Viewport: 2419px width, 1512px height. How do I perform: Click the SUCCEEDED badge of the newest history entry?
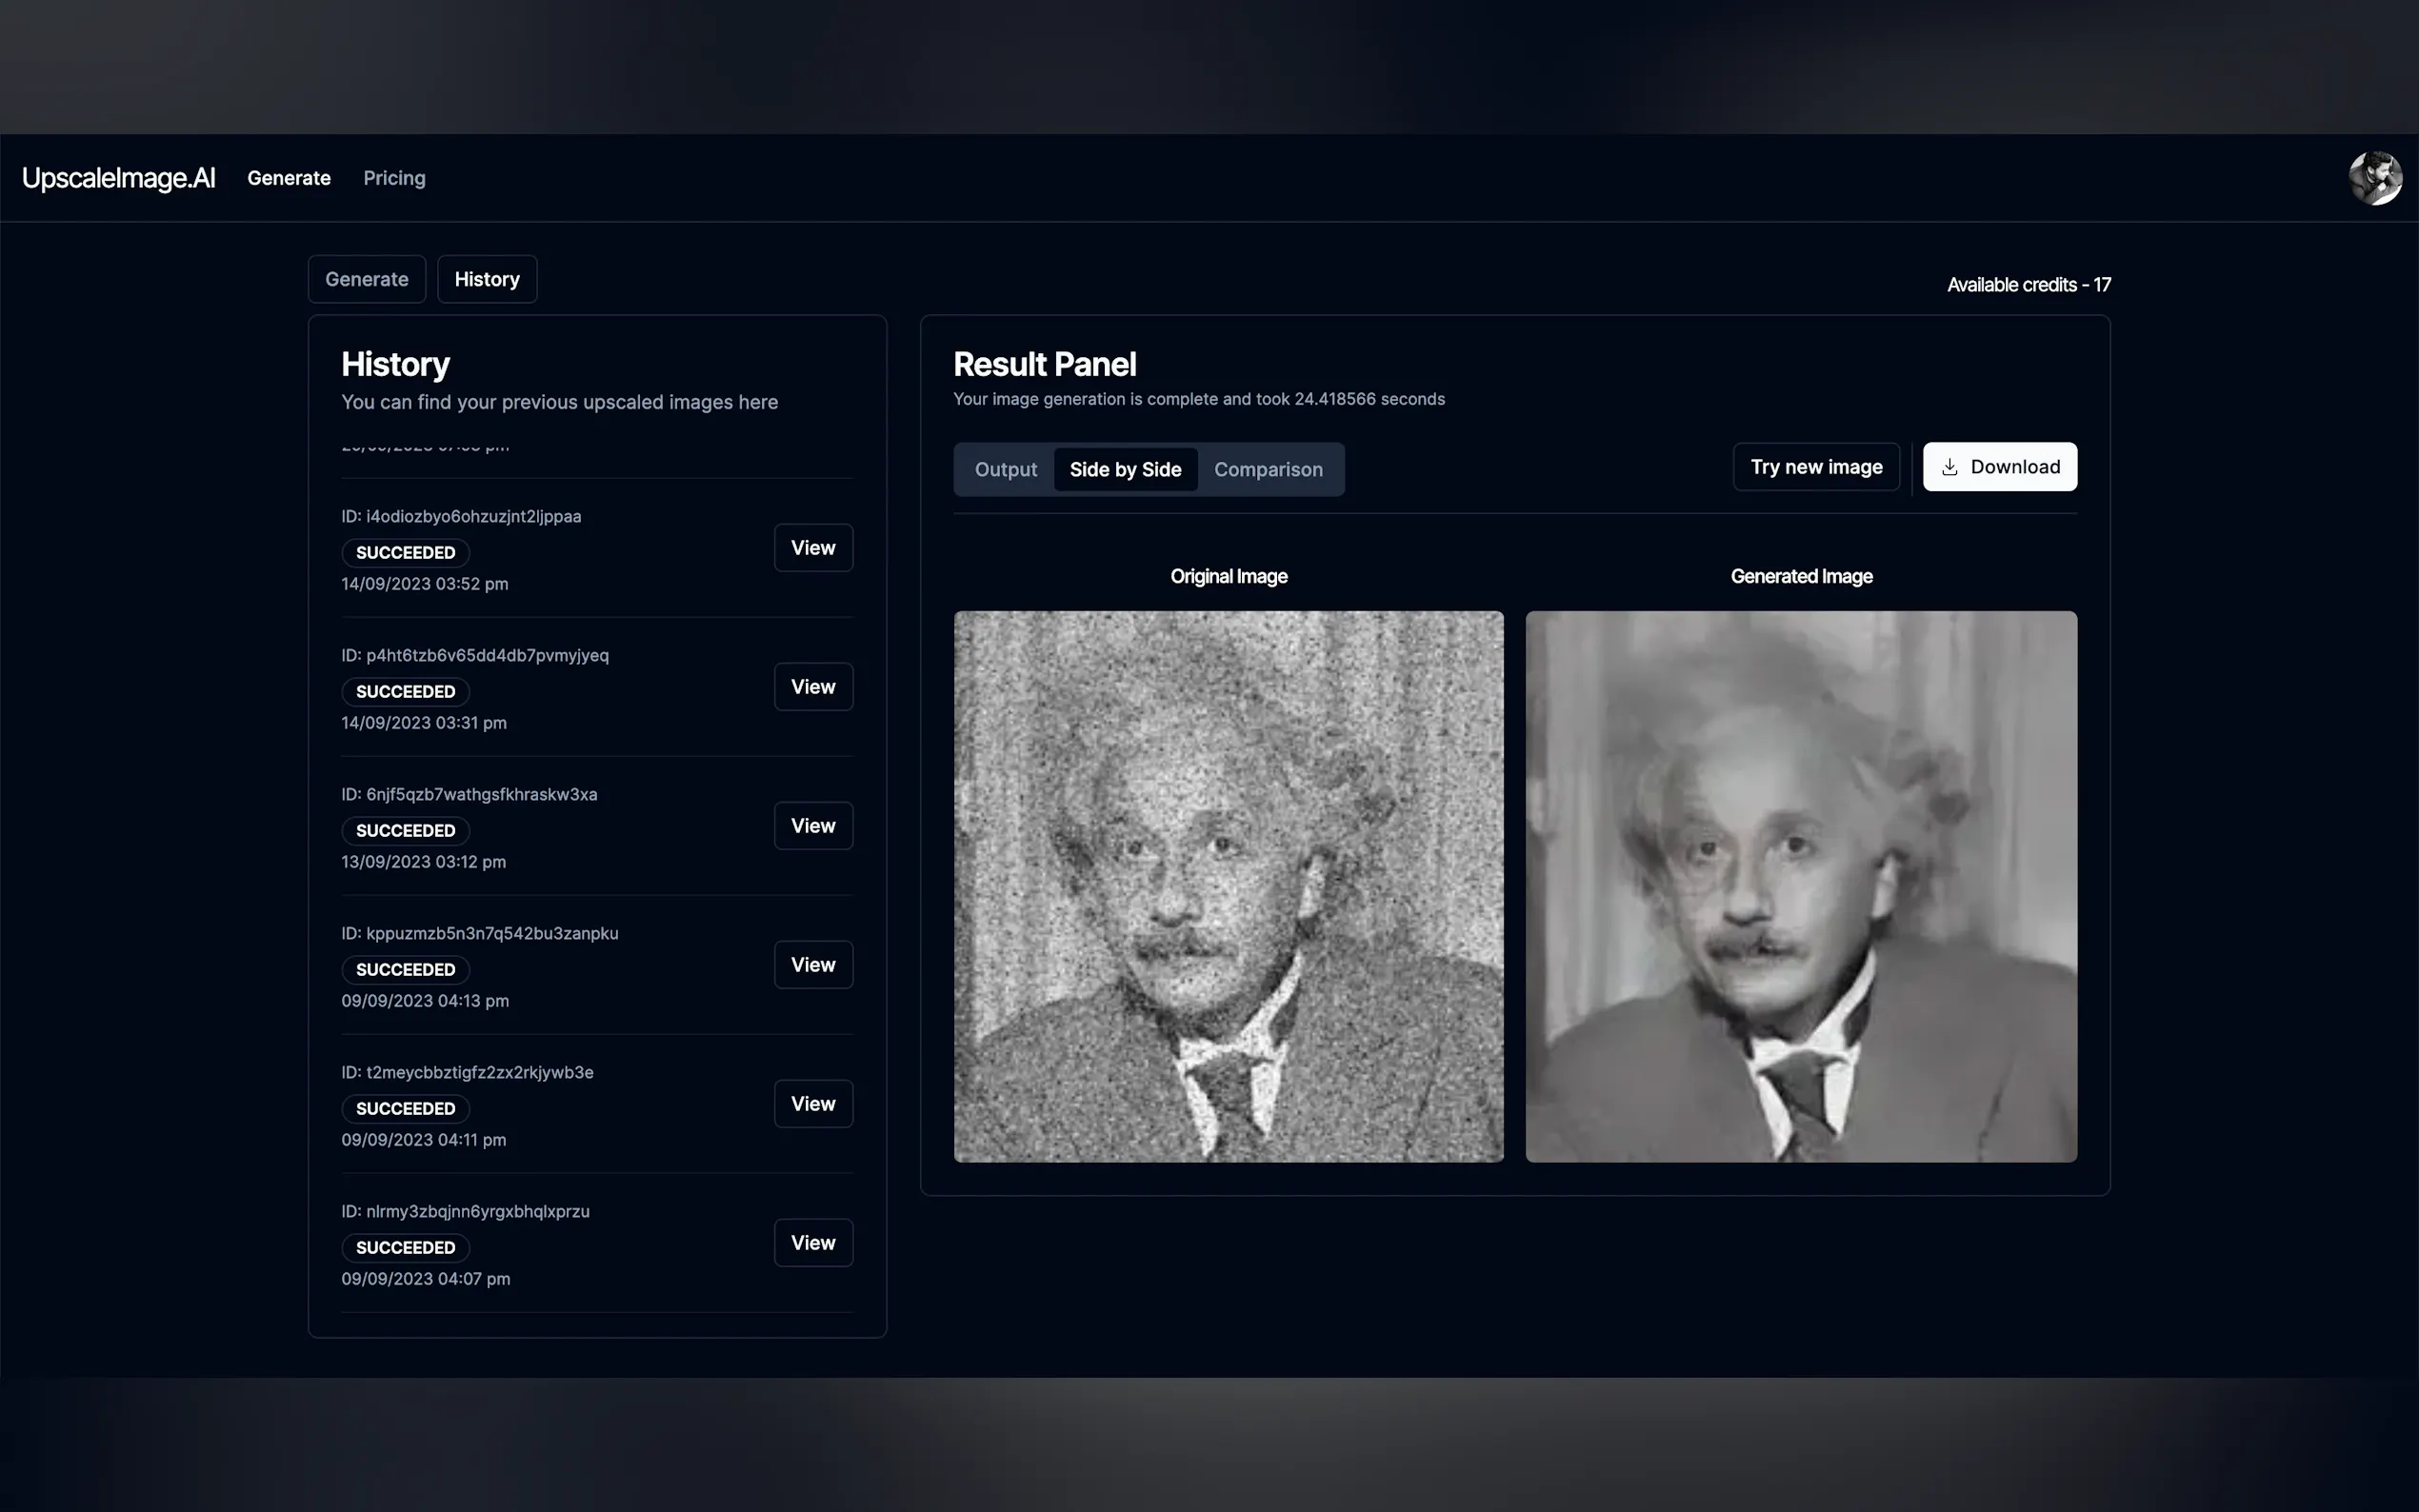tap(405, 552)
